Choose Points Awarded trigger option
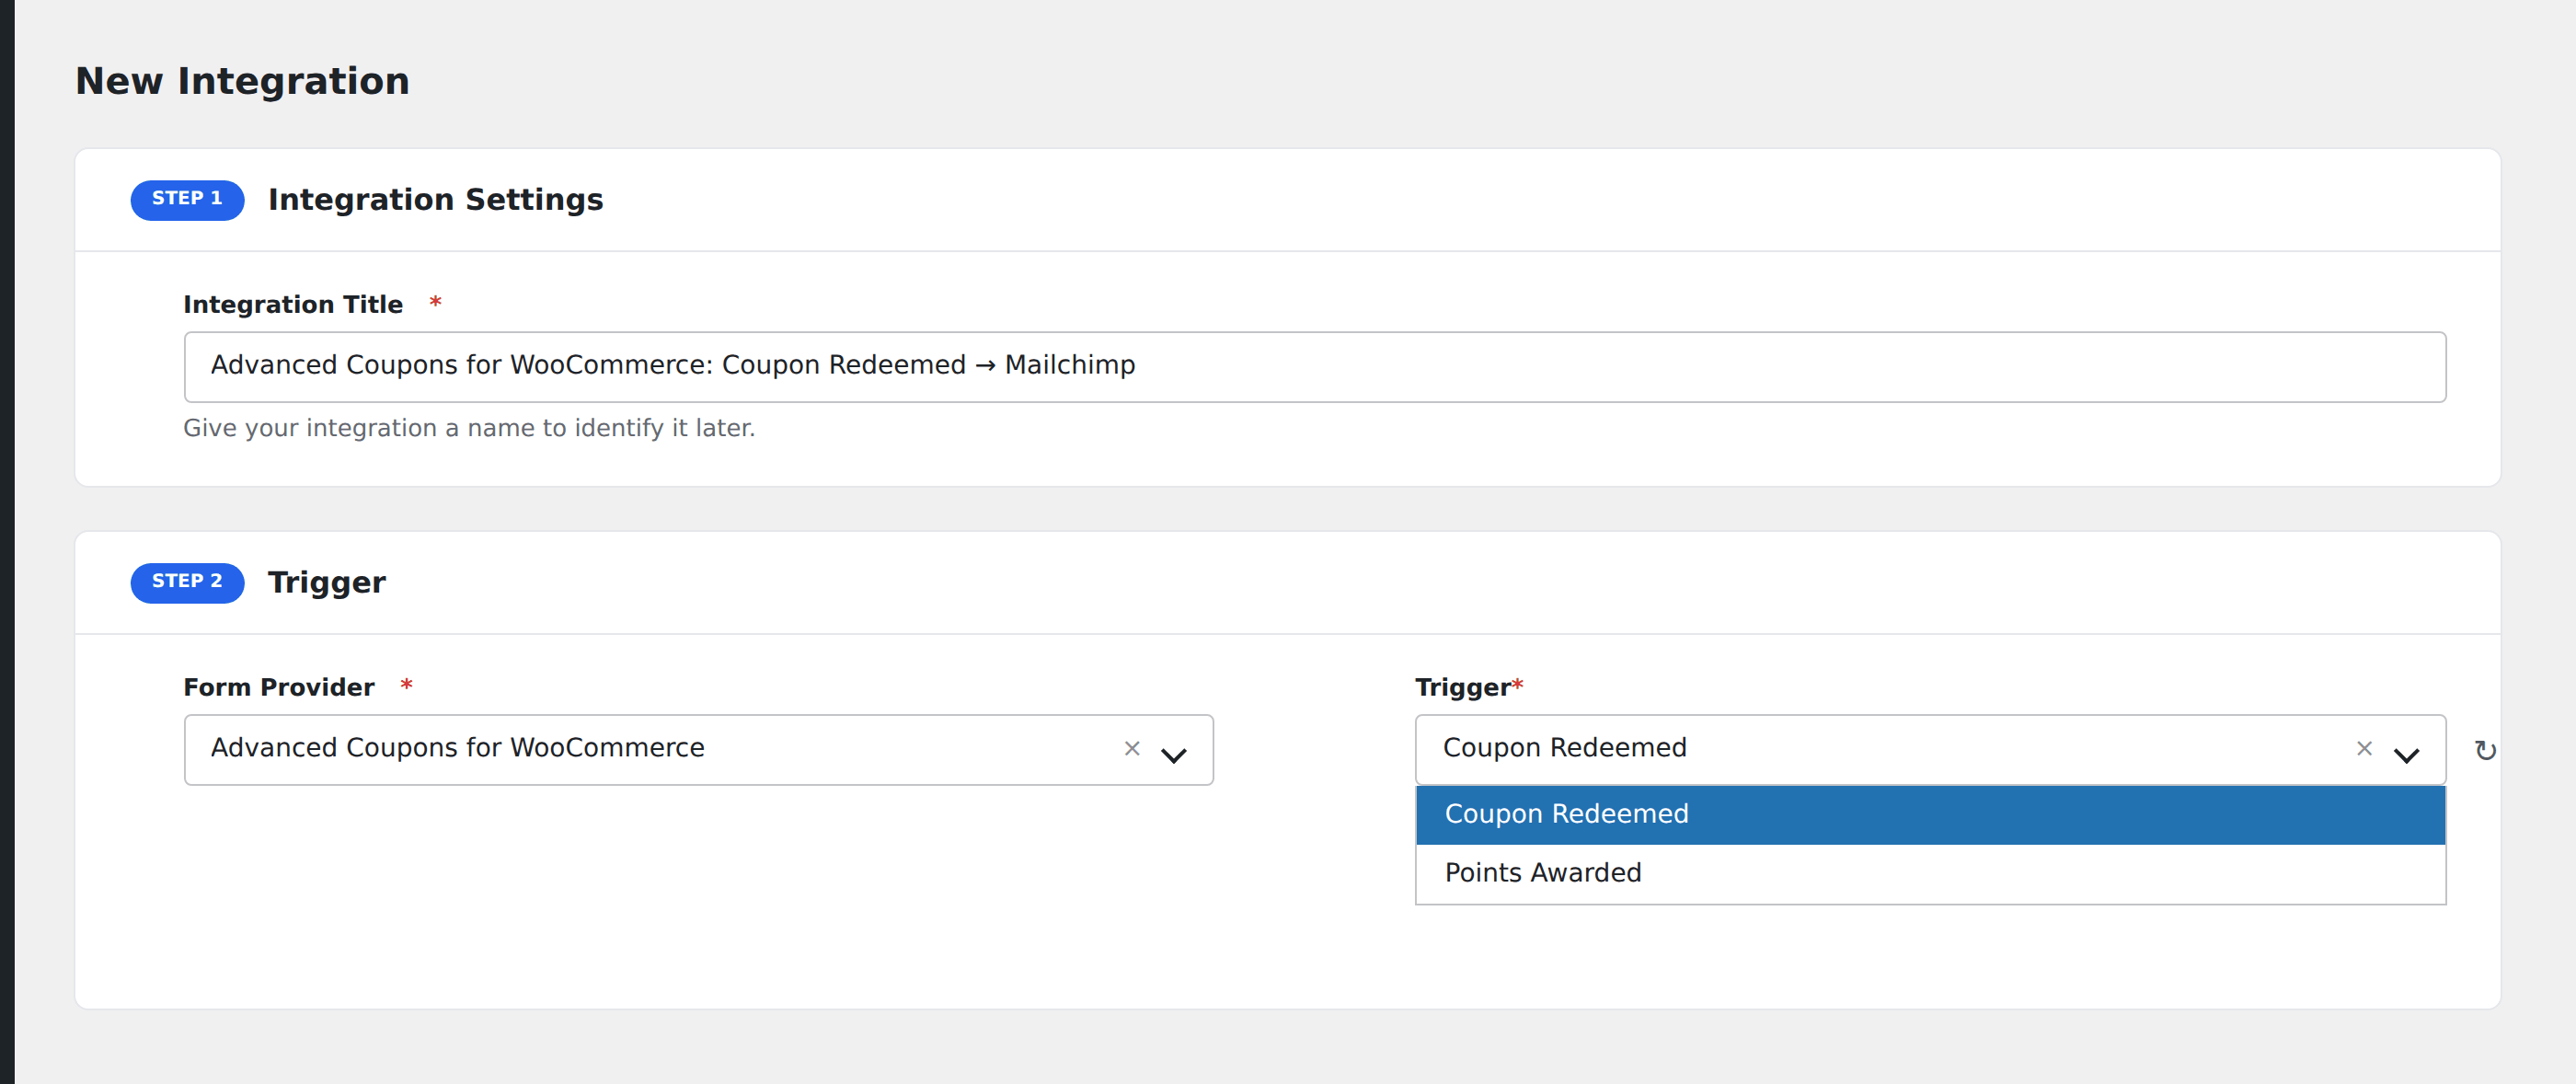This screenshot has height=1084, width=2576. (1930, 873)
